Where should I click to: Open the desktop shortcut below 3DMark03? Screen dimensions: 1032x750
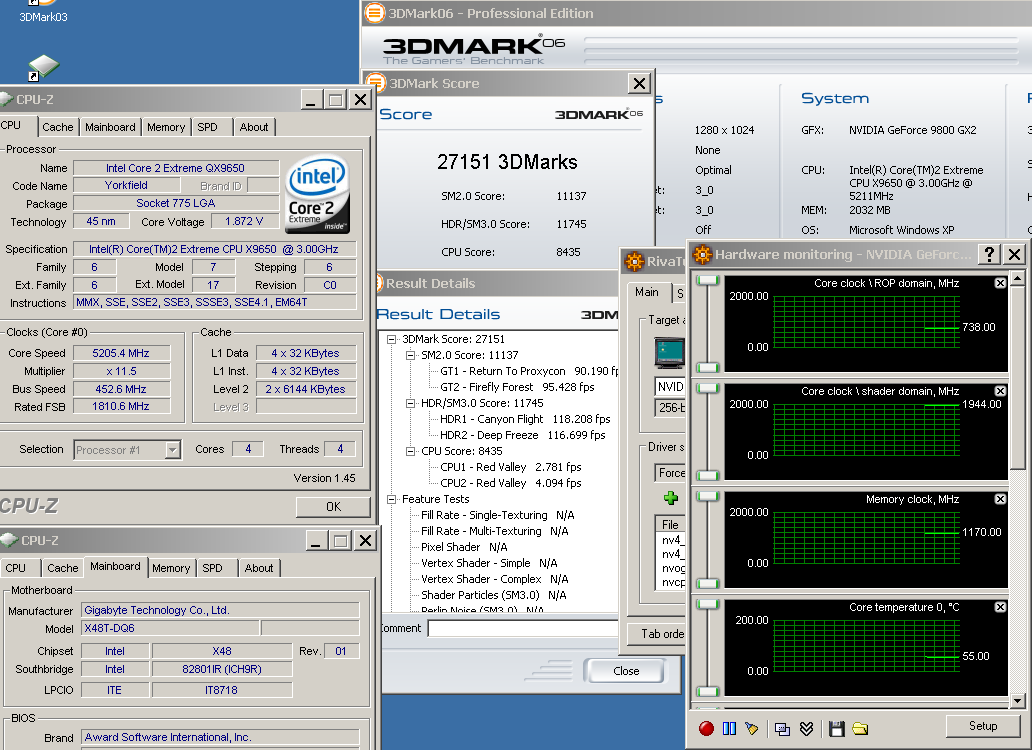pos(43,68)
